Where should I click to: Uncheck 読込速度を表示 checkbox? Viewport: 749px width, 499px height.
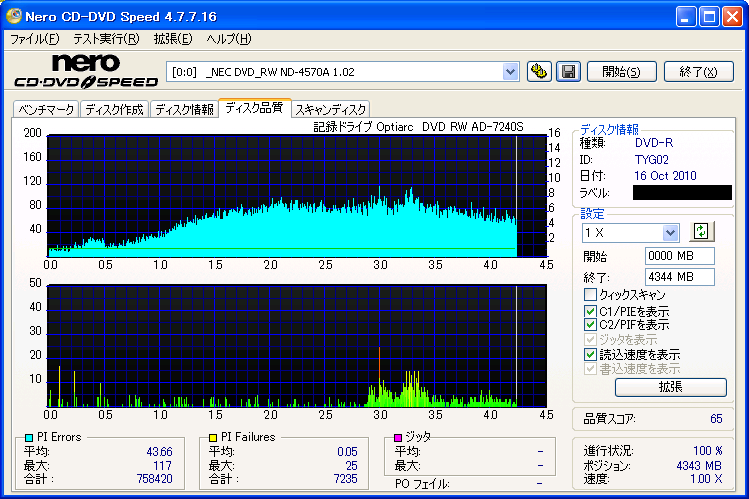tap(590, 354)
